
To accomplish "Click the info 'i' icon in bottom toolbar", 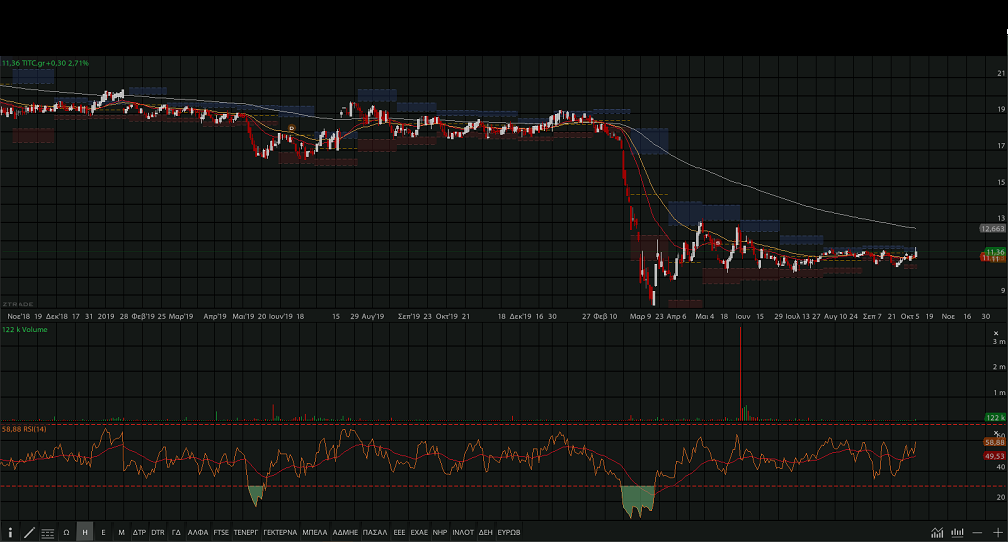I will [x=10, y=533].
